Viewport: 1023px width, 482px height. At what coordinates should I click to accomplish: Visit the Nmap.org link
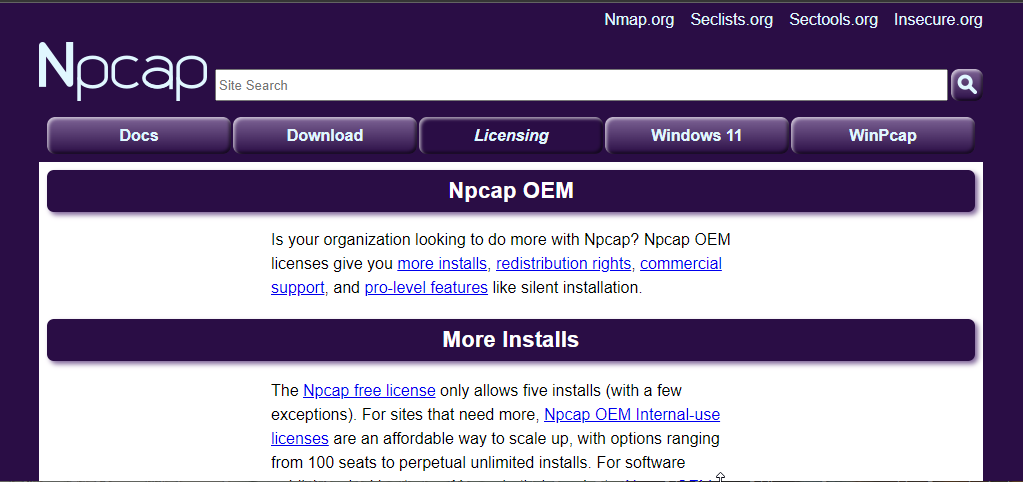pyautogui.click(x=639, y=20)
